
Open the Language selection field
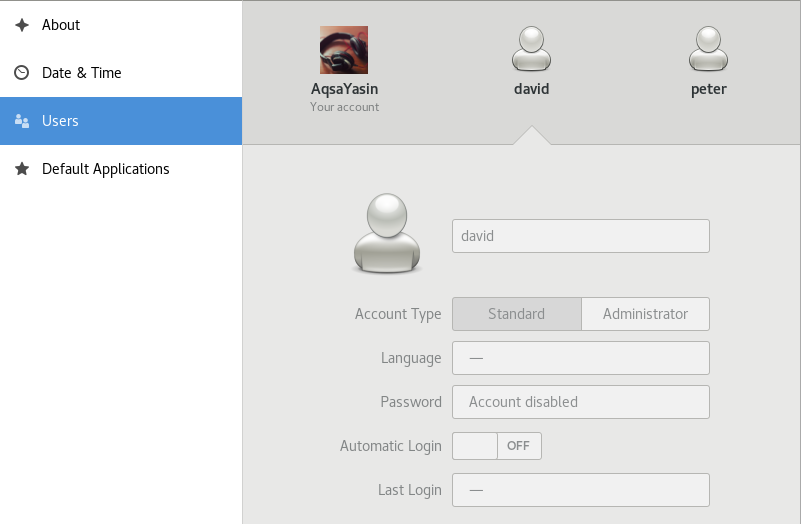(x=580, y=358)
